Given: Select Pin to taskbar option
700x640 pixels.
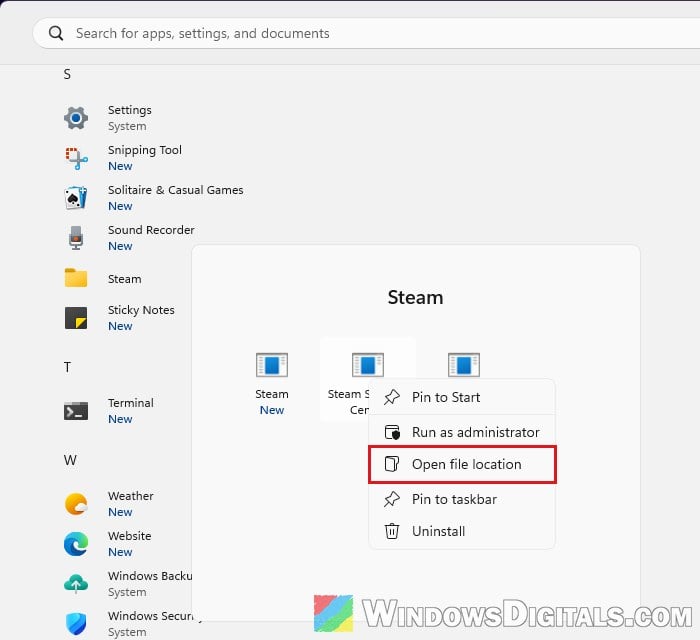Looking at the screenshot, I should (462, 499).
